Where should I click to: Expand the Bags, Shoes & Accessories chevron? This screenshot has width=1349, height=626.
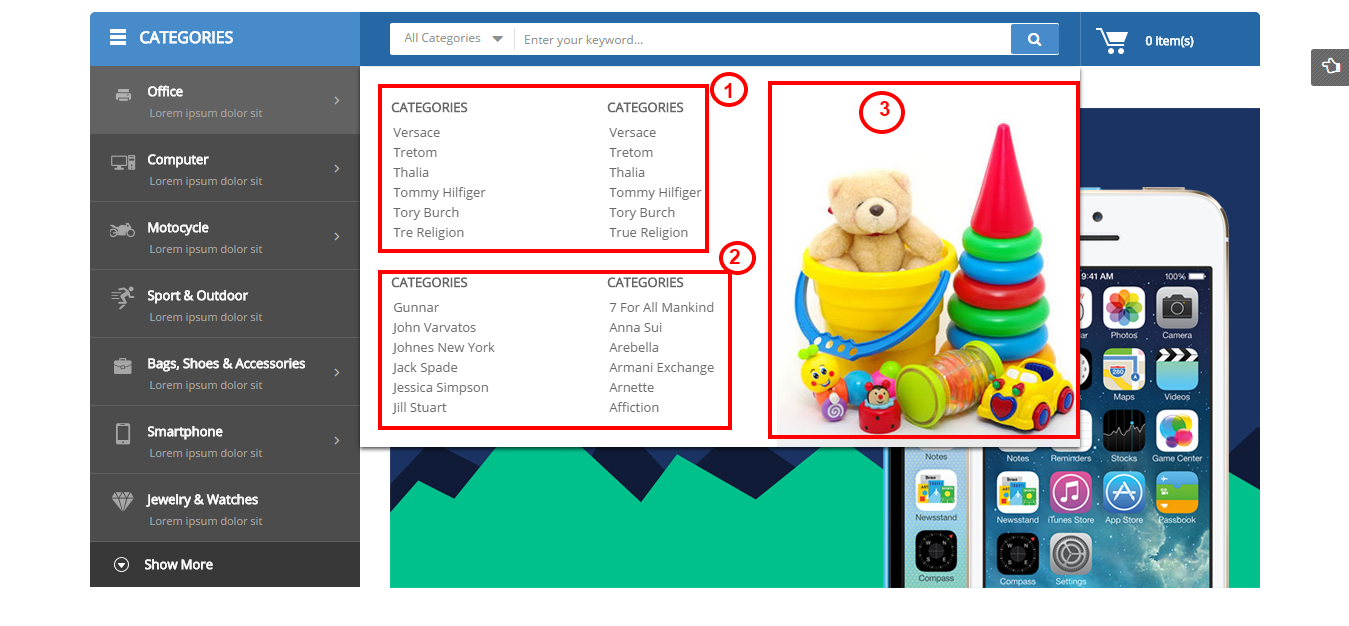coord(337,372)
